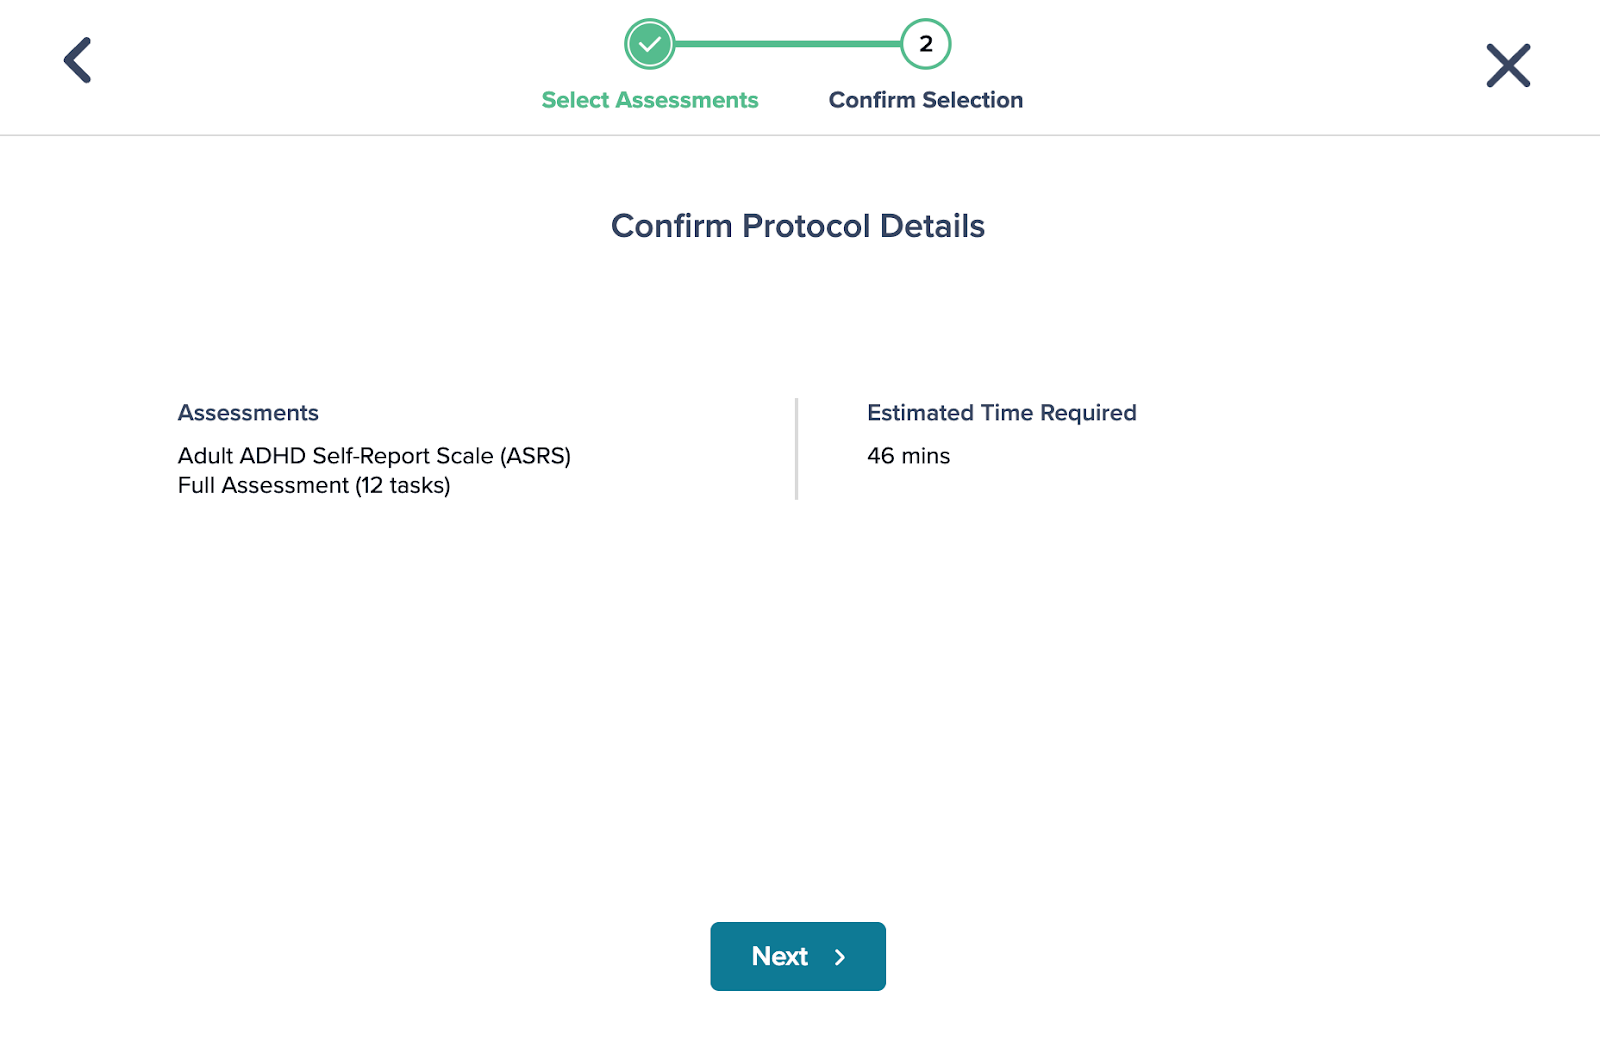This screenshot has width=1600, height=1053.
Task: Select the step 2 numbered circle
Action: [926, 44]
